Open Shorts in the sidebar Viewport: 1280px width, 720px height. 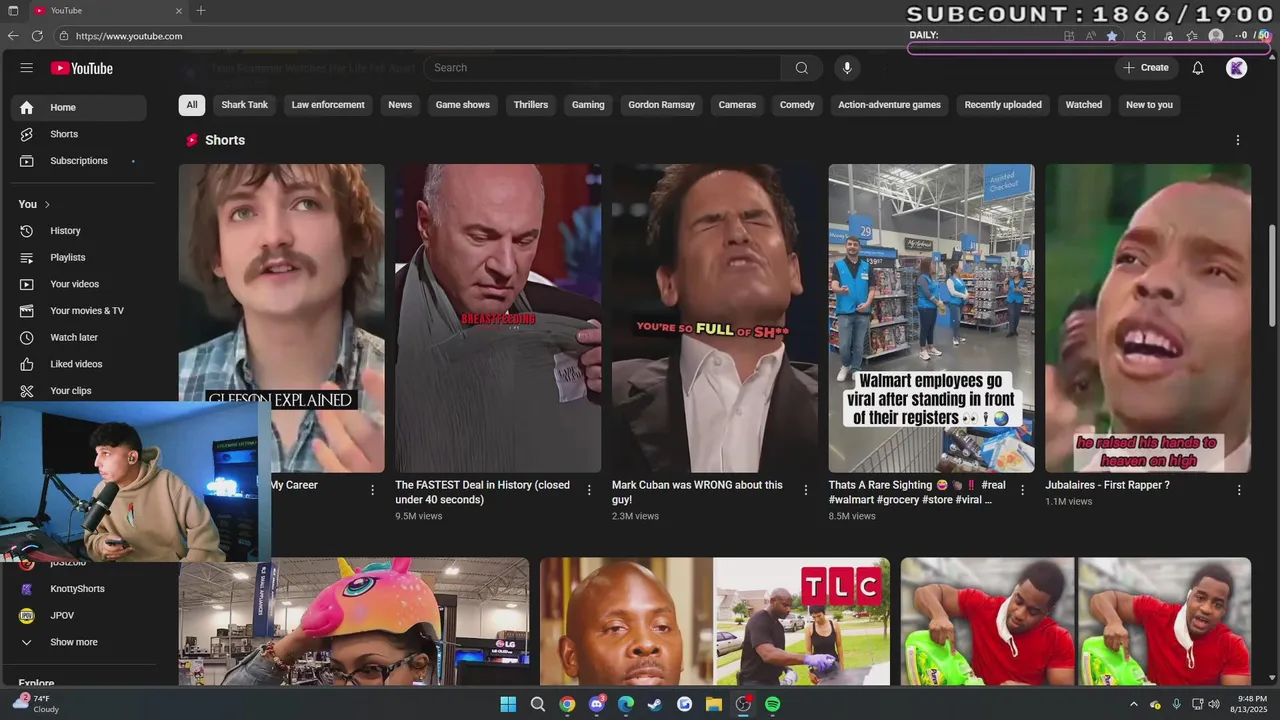pos(79,134)
